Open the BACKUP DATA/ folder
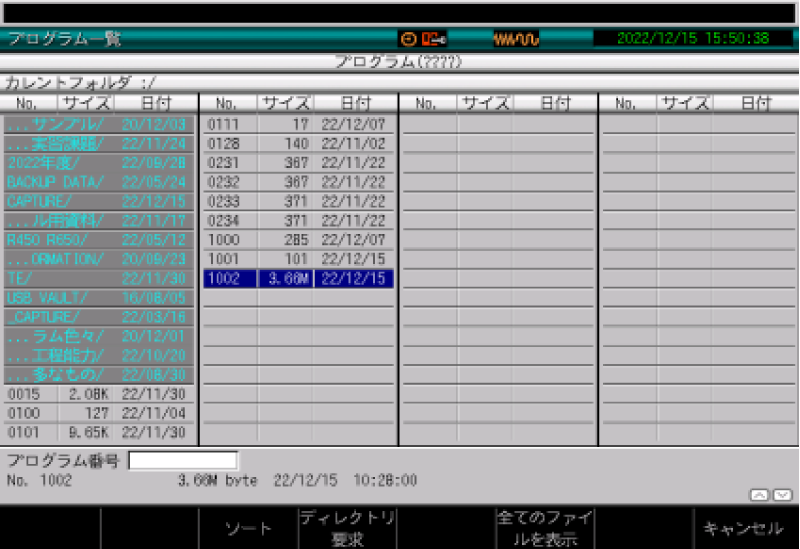This screenshot has height=549, width=800. tap(98, 182)
